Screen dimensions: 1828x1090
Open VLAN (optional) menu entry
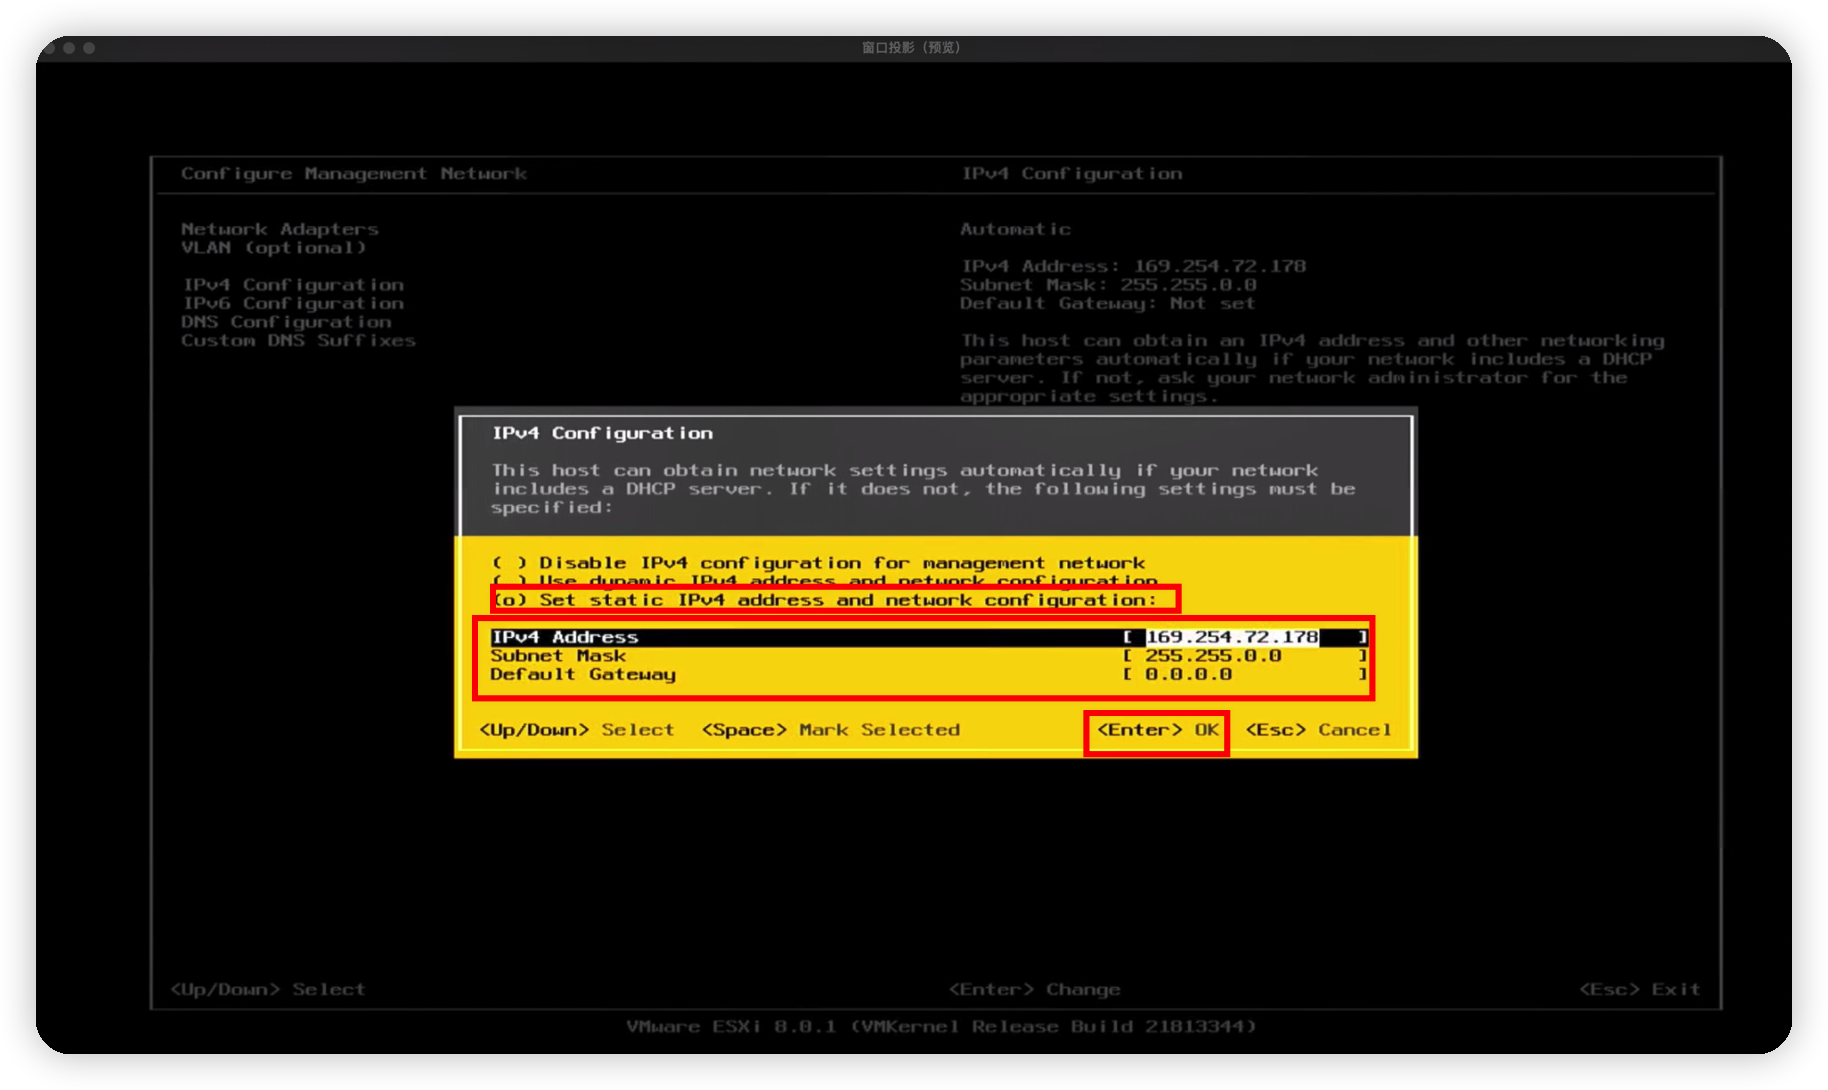click(274, 248)
